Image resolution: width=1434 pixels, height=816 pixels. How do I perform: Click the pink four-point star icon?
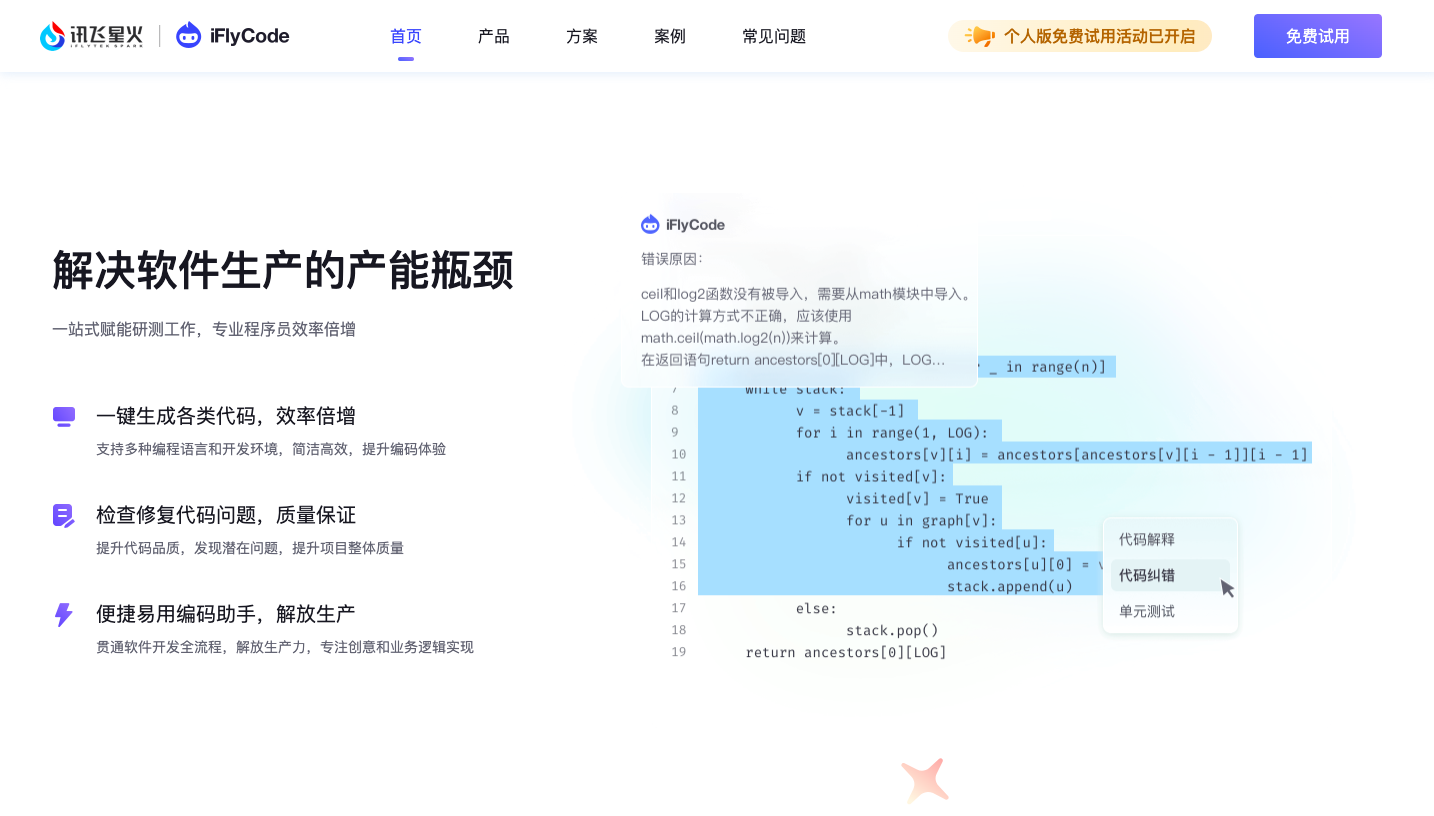click(924, 780)
